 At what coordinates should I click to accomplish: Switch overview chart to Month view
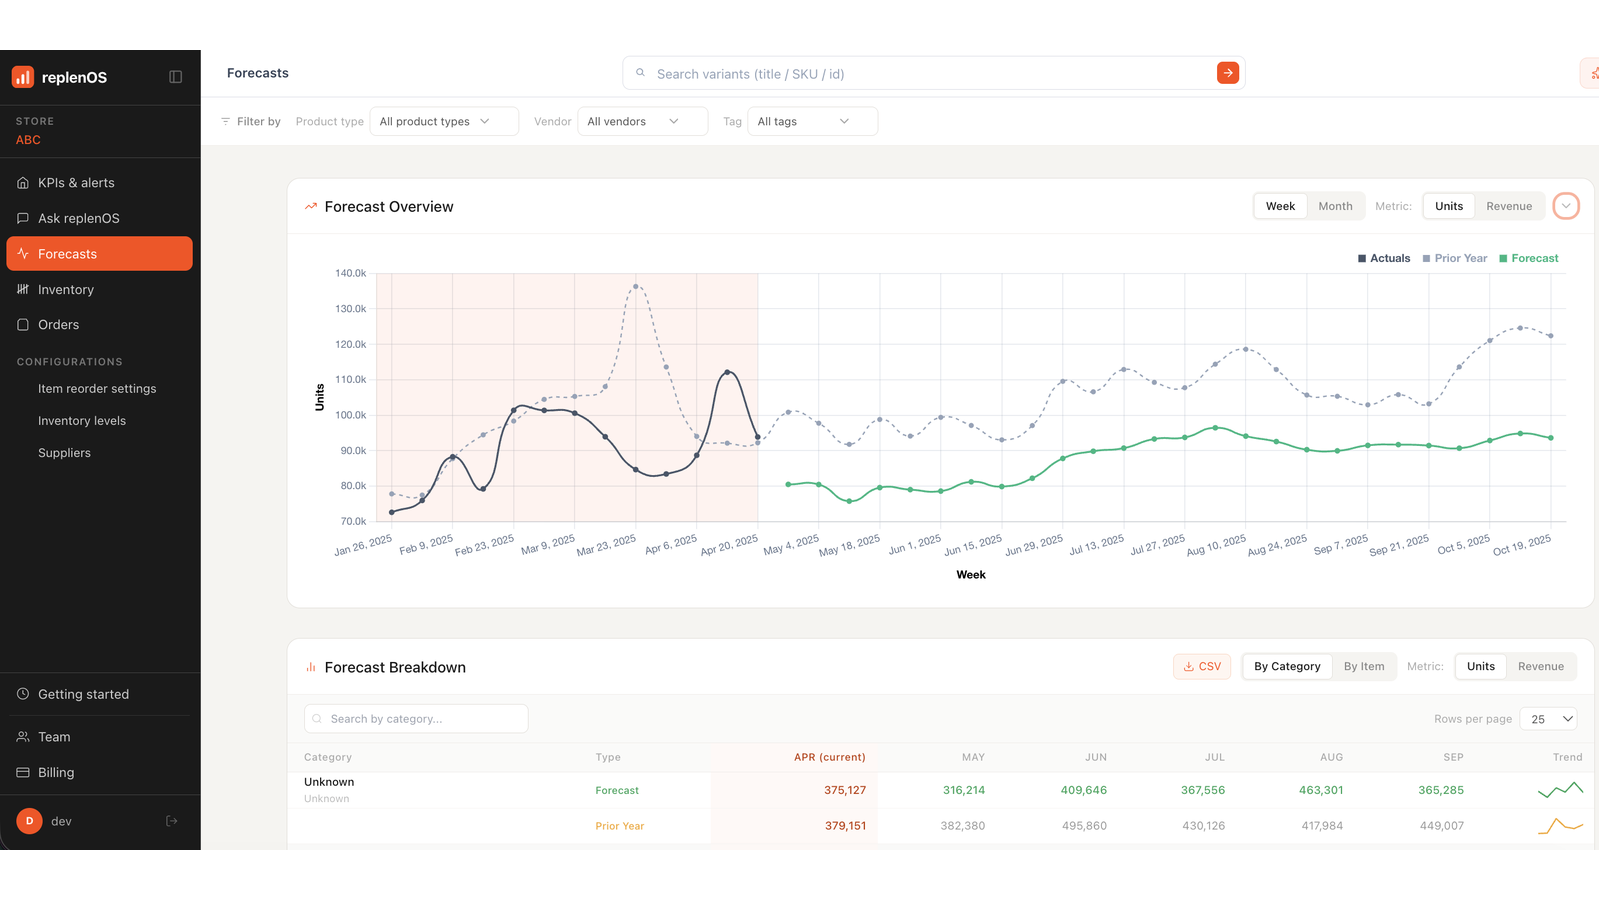tap(1335, 206)
